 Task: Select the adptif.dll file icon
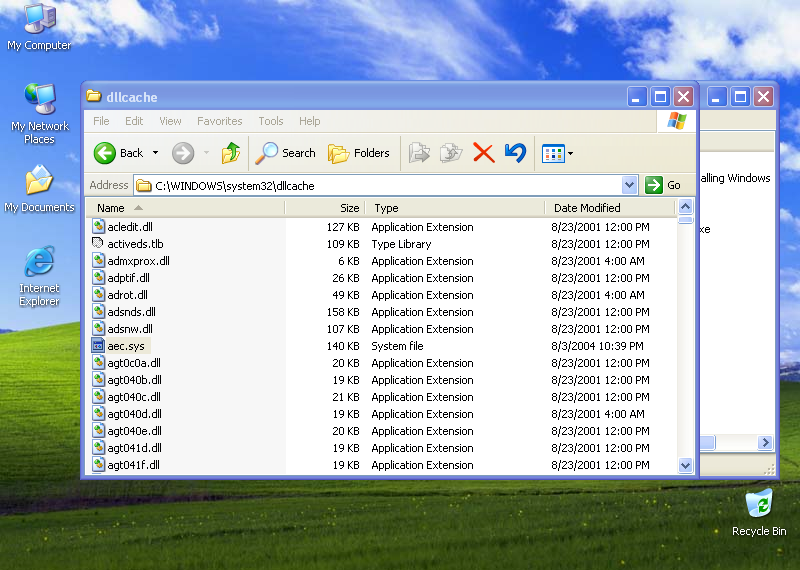click(x=98, y=277)
